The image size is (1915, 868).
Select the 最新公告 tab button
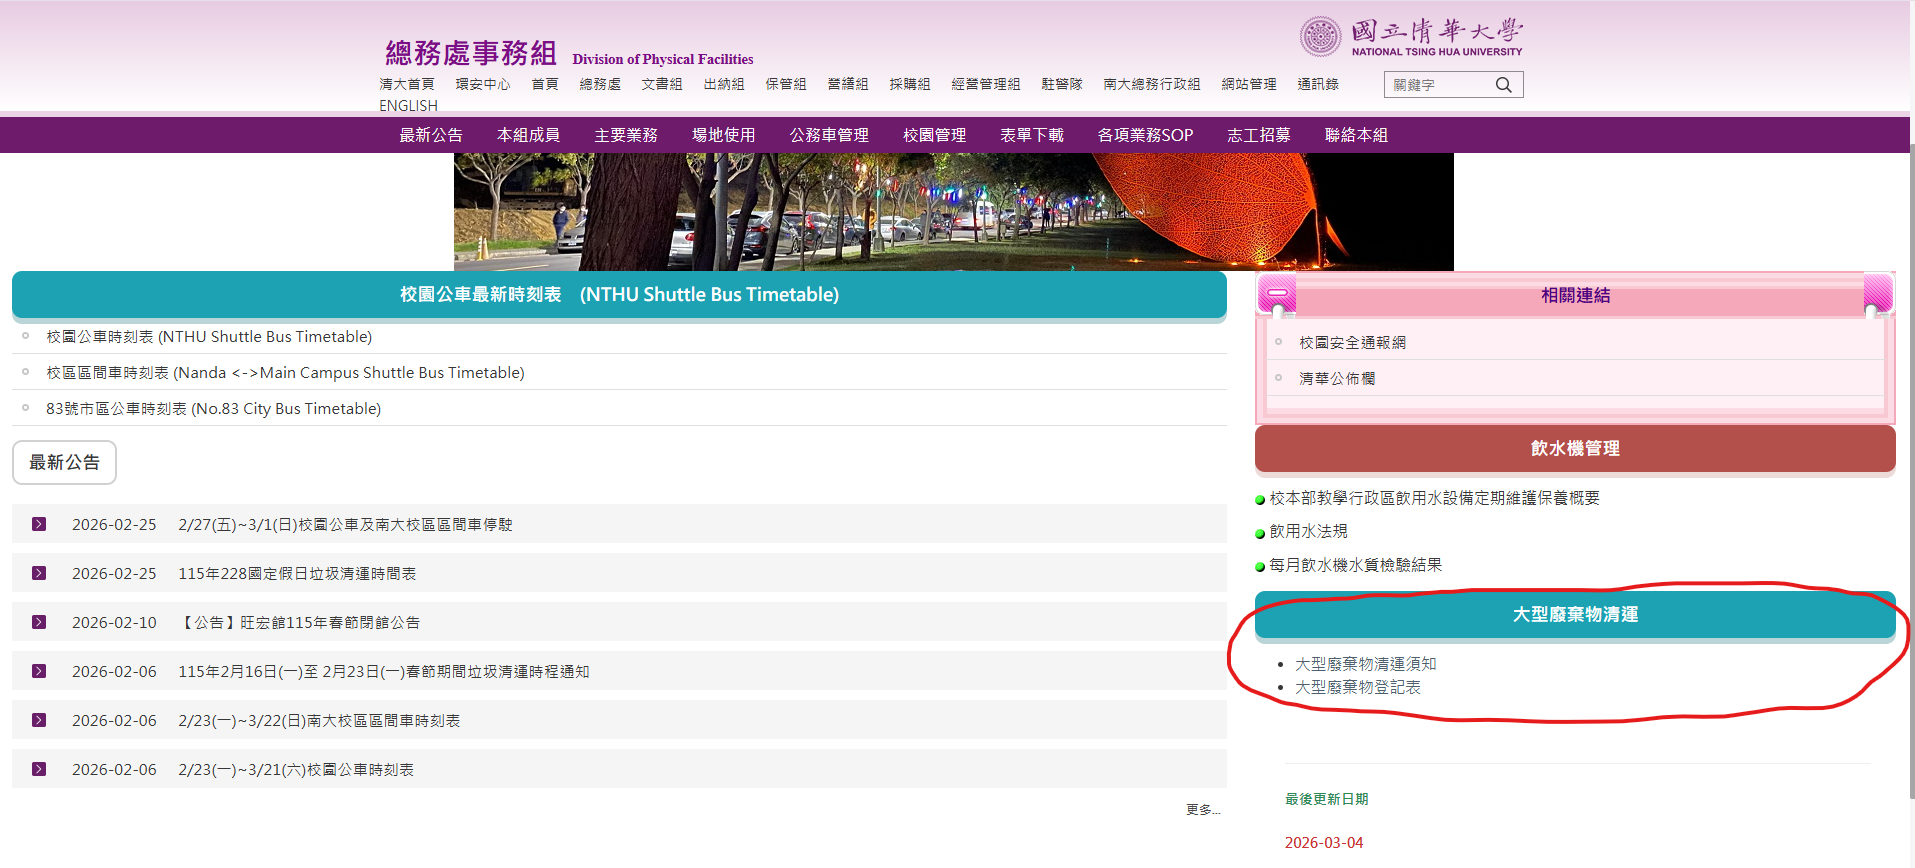(64, 462)
